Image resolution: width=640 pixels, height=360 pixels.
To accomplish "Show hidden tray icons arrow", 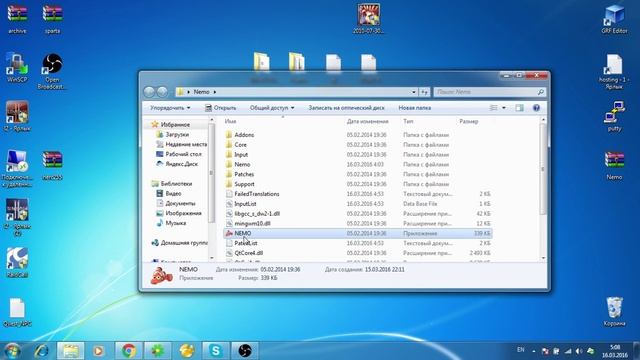I will coord(533,351).
